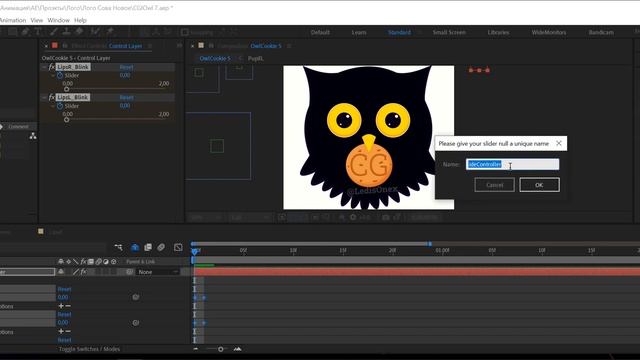This screenshot has width=640, height=360.
Task: Toggle the shy switch on the selected layer row
Action: 61,272
